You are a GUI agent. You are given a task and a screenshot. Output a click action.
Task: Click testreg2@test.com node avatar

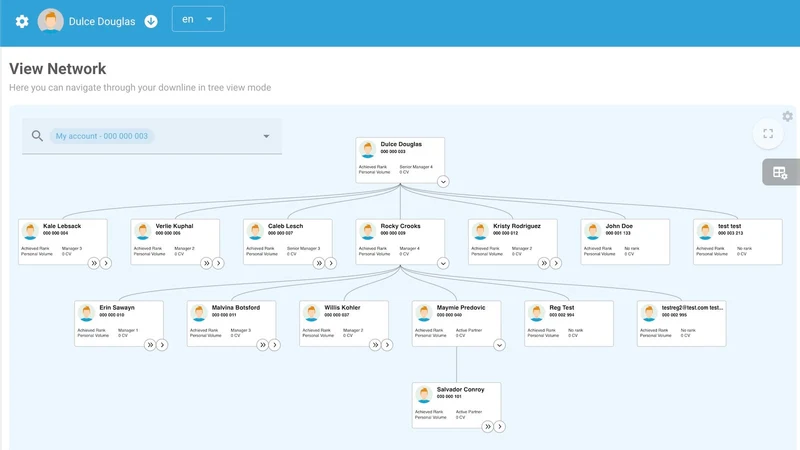click(x=649, y=312)
